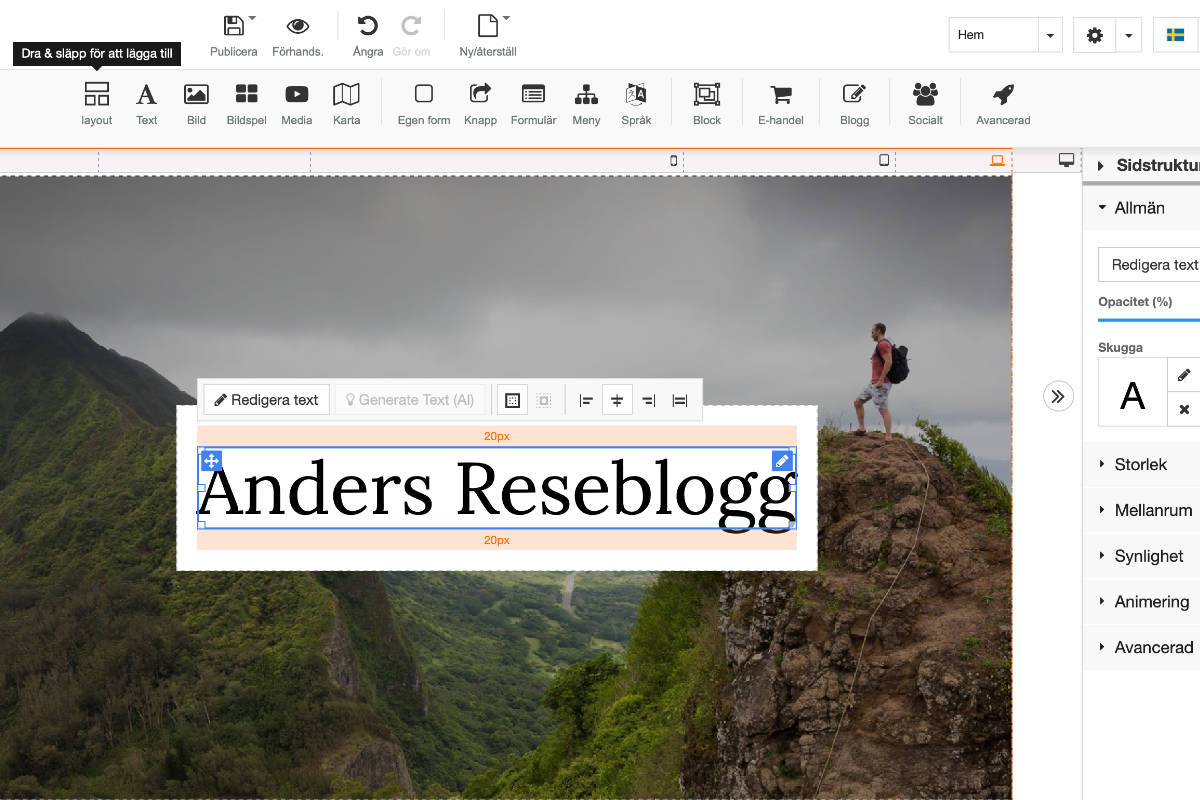
Task: Click the Publicera save icon
Action: click(x=233, y=26)
